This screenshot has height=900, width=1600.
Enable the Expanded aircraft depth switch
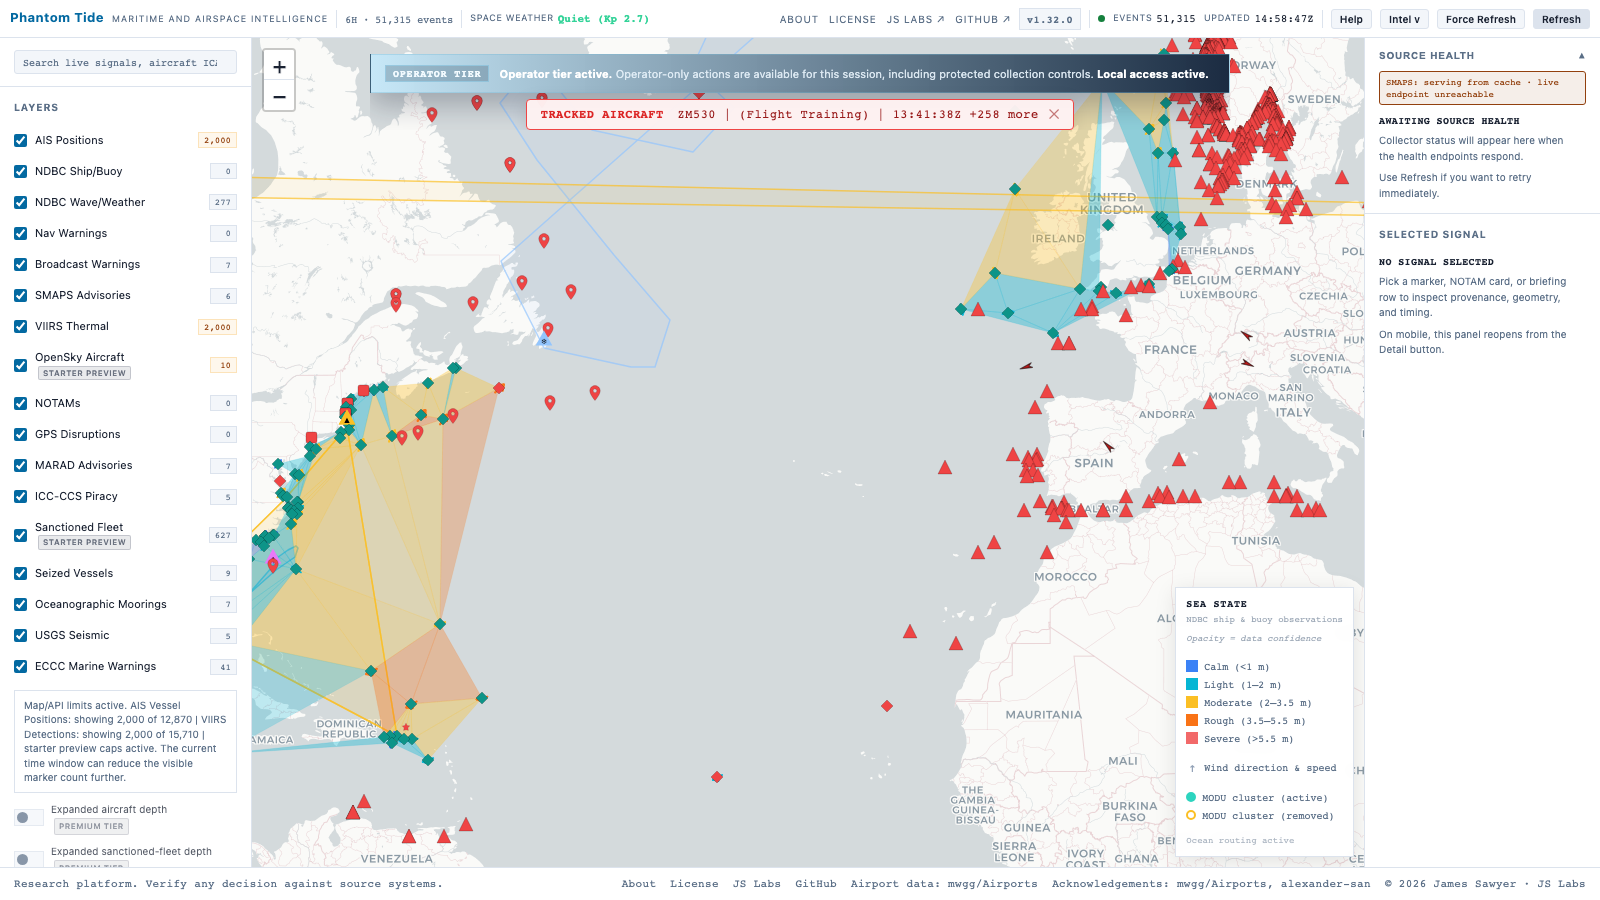point(28,818)
